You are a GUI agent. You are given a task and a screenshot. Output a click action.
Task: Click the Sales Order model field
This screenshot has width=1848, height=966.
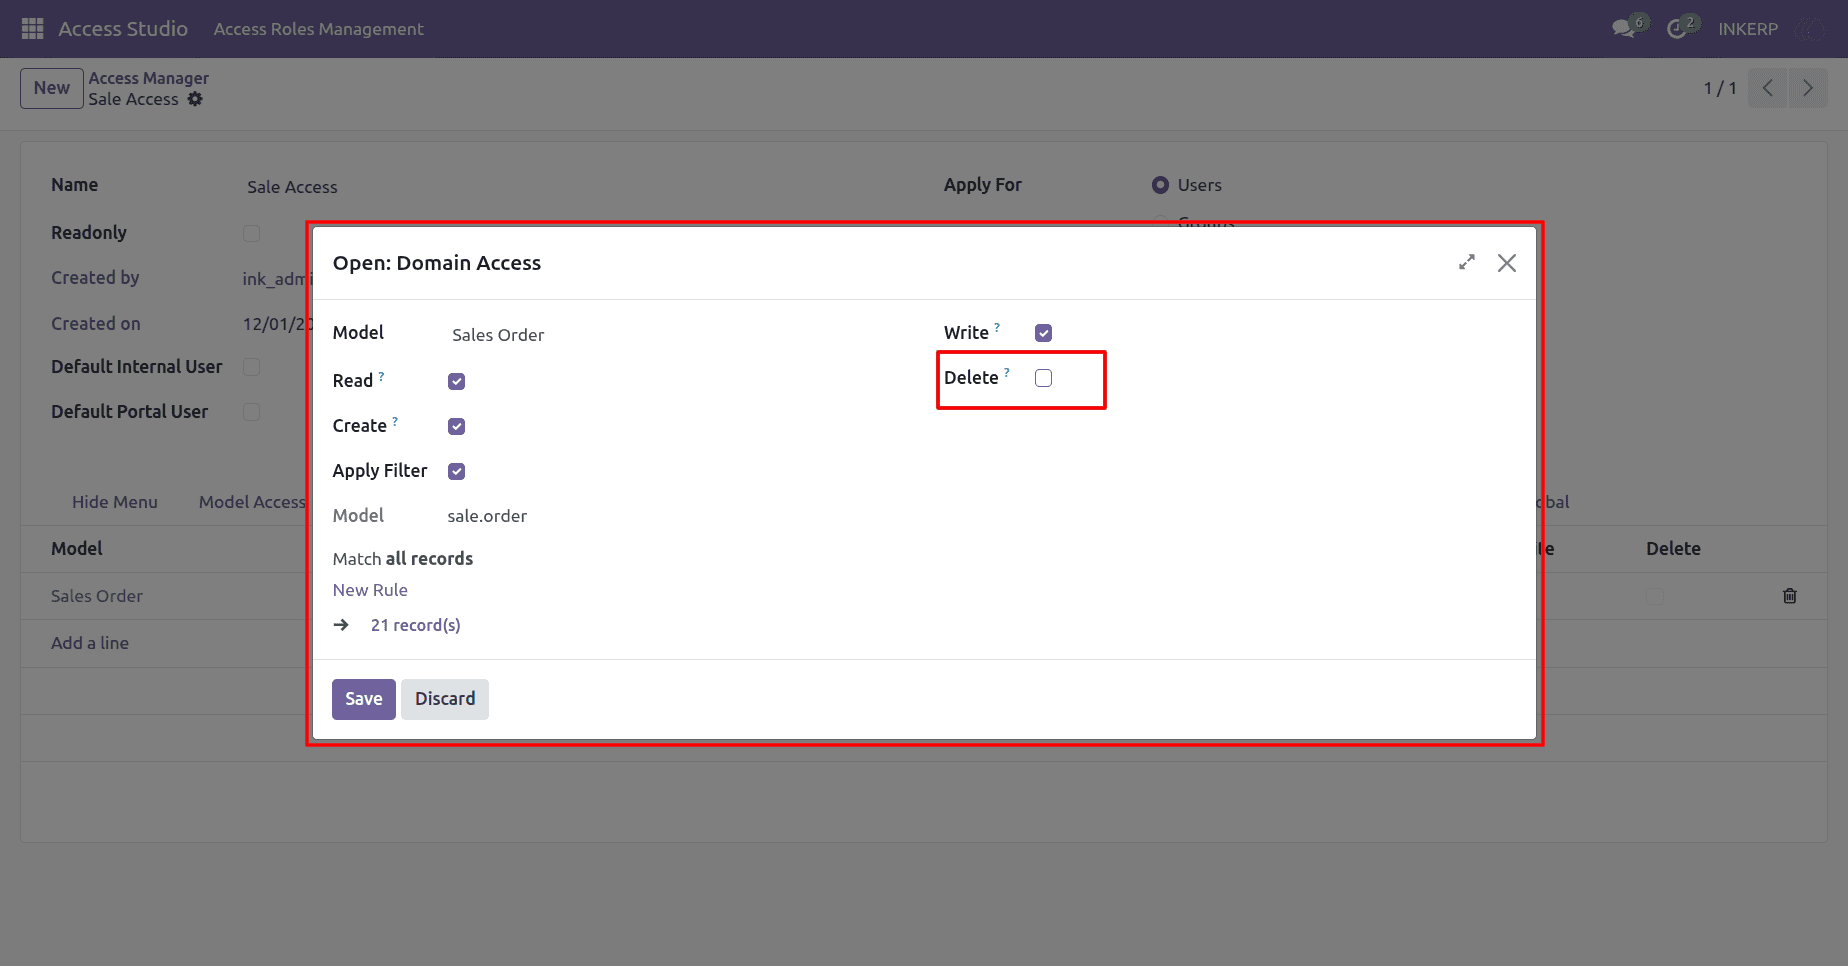tap(498, 335)
